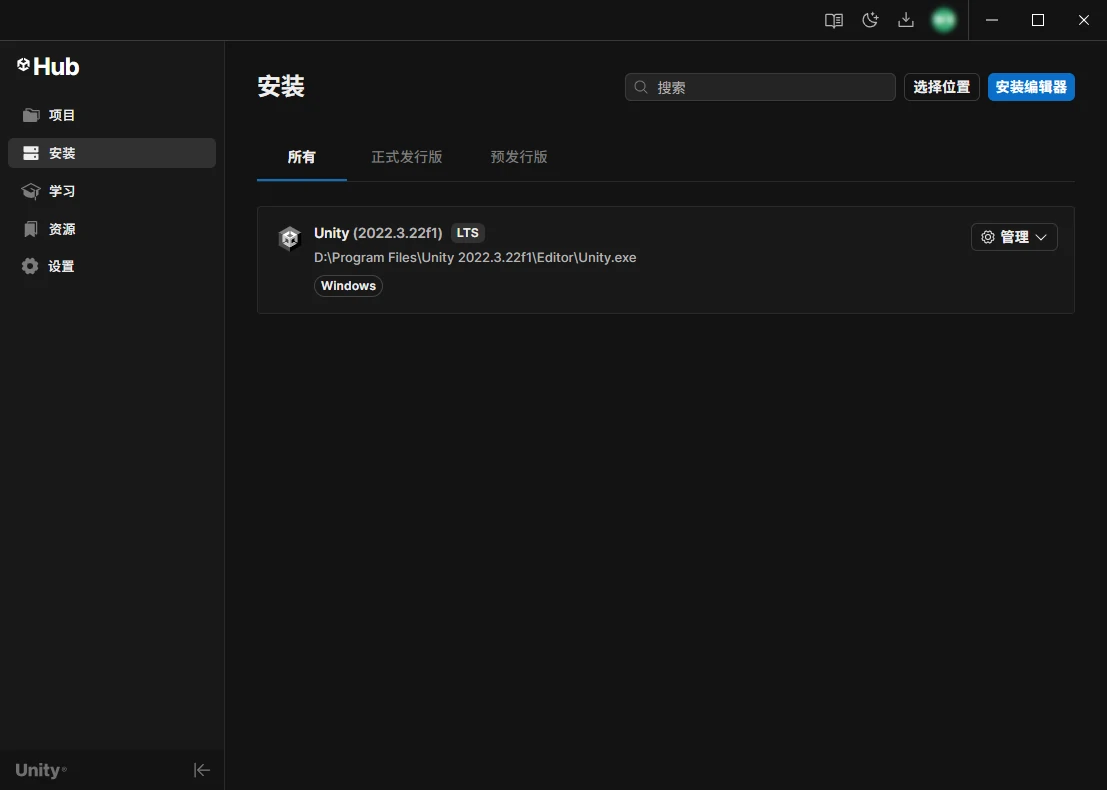Switch to the 正式发行版 tab

[406, 157]
